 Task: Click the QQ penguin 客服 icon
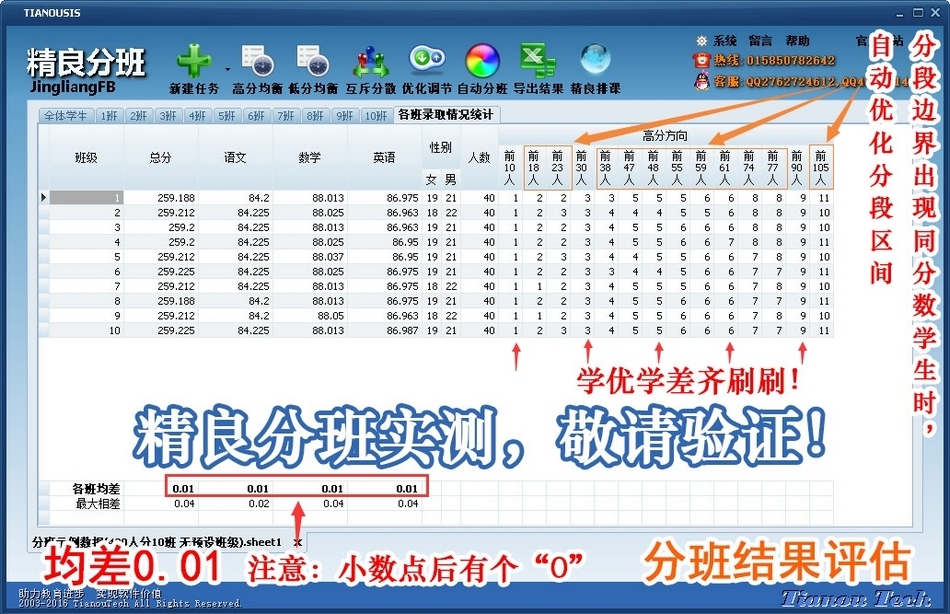click(x=700, y=79)
